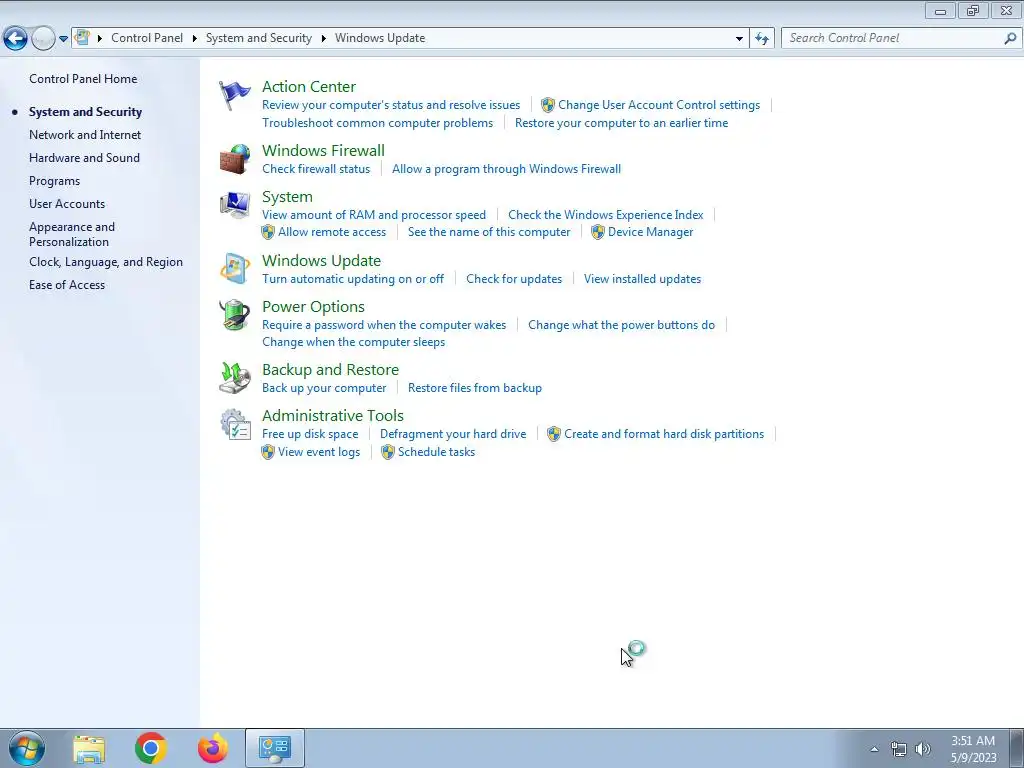Go to Control Panel Home
This screenshot has height=768, width=1024.
pyautogui.click(x=83, y=78)
